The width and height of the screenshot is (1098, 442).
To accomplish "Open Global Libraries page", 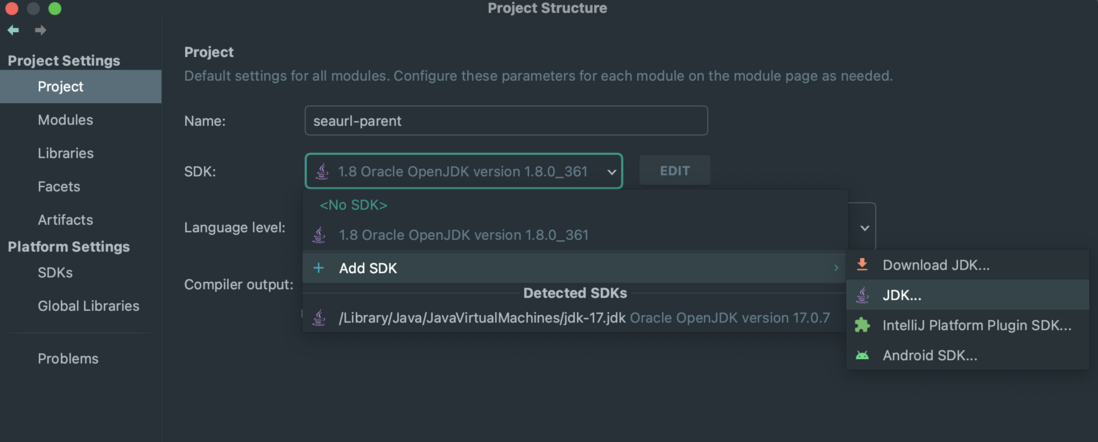I will tap(88, 306).
